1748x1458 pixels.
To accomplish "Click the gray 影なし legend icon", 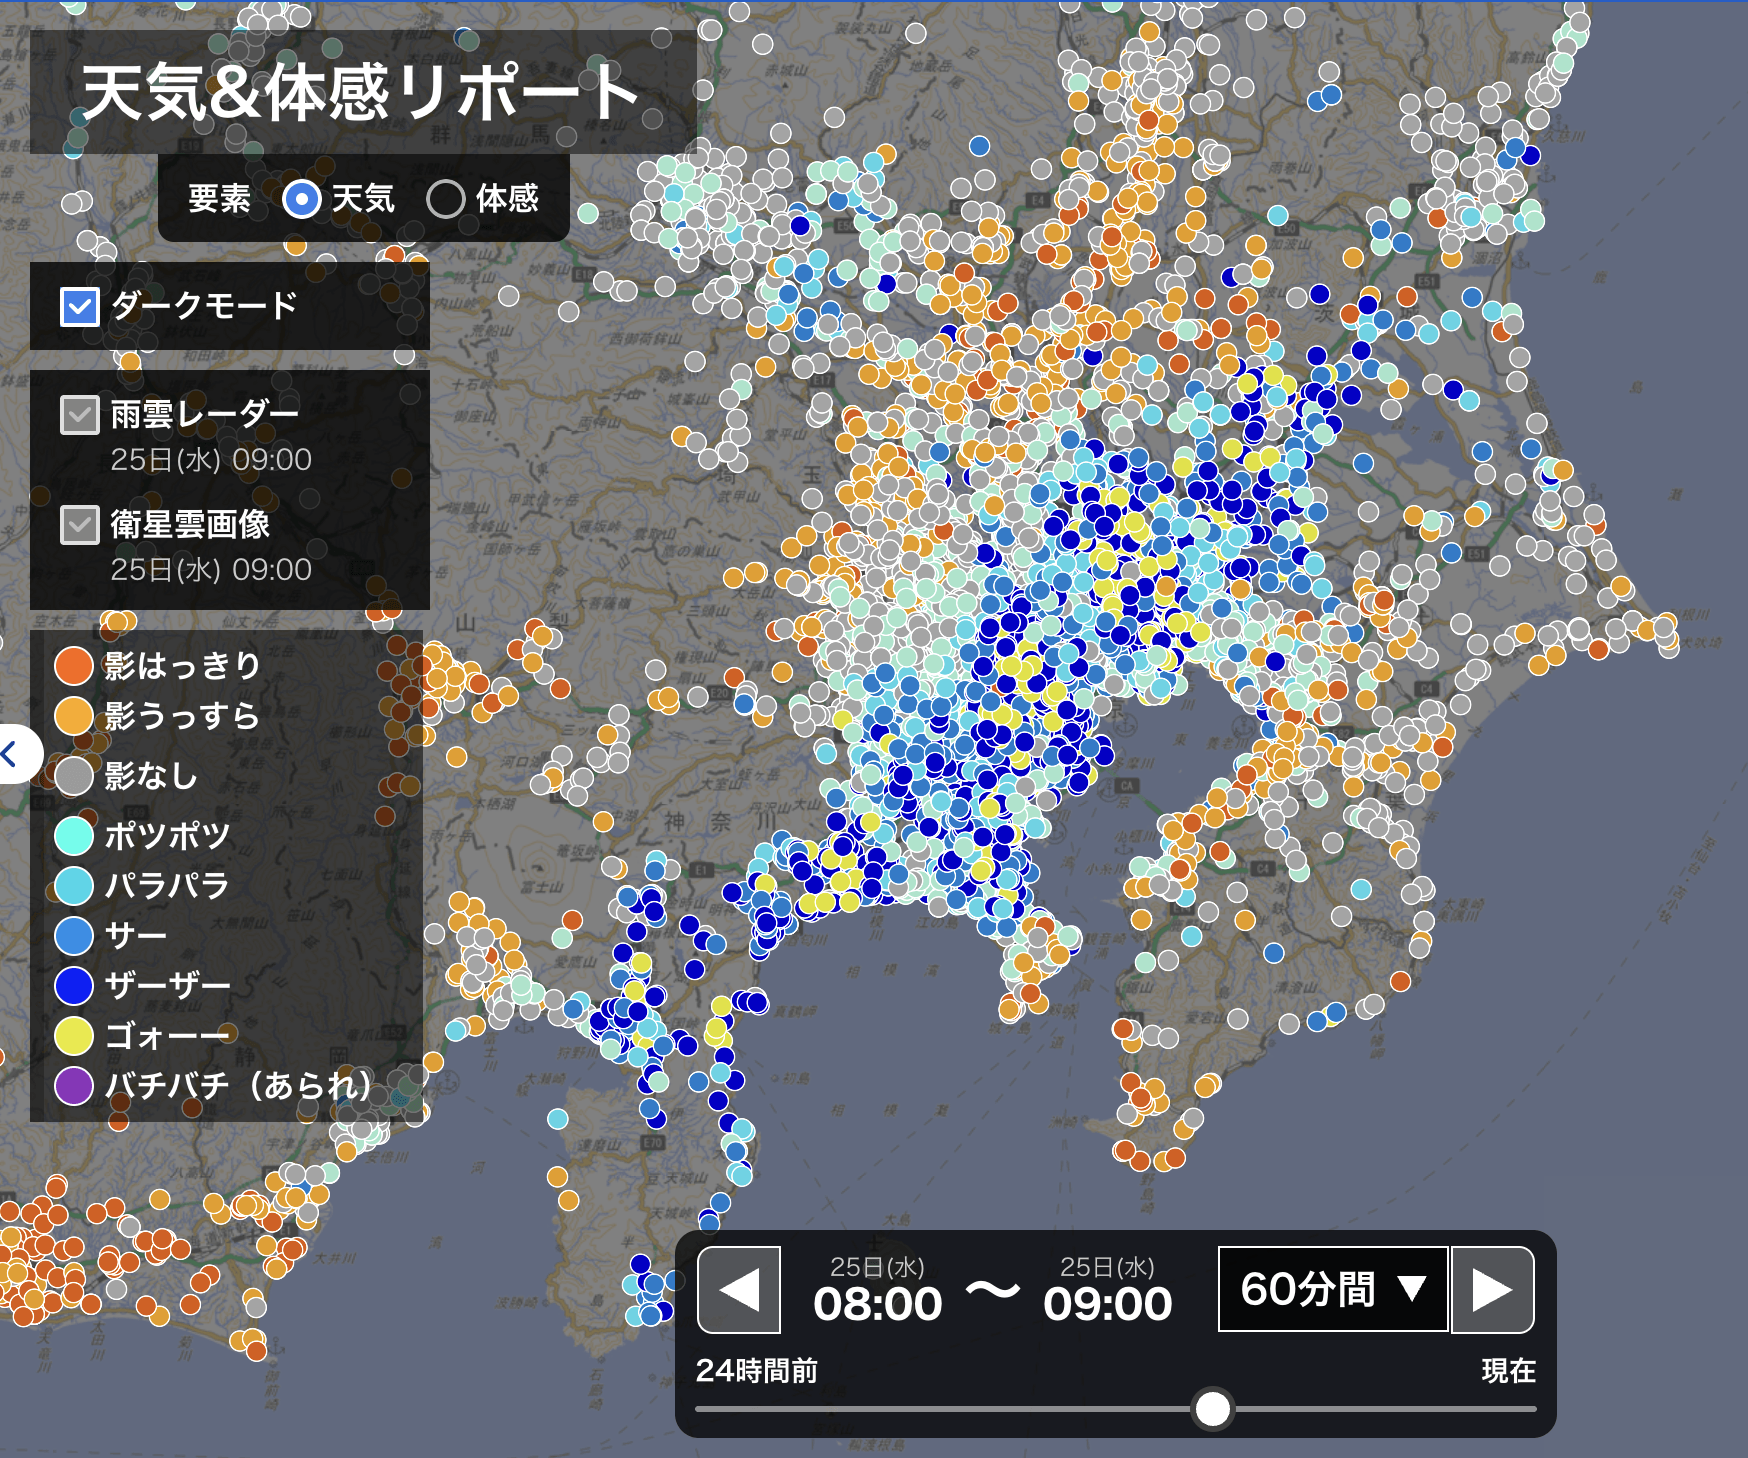I will point(74,776).
